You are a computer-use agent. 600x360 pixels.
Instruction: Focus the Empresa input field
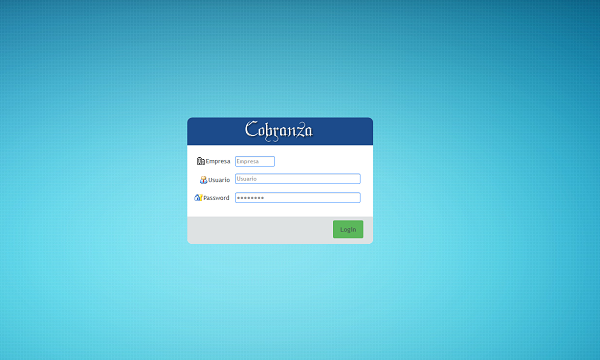[255, 161]
